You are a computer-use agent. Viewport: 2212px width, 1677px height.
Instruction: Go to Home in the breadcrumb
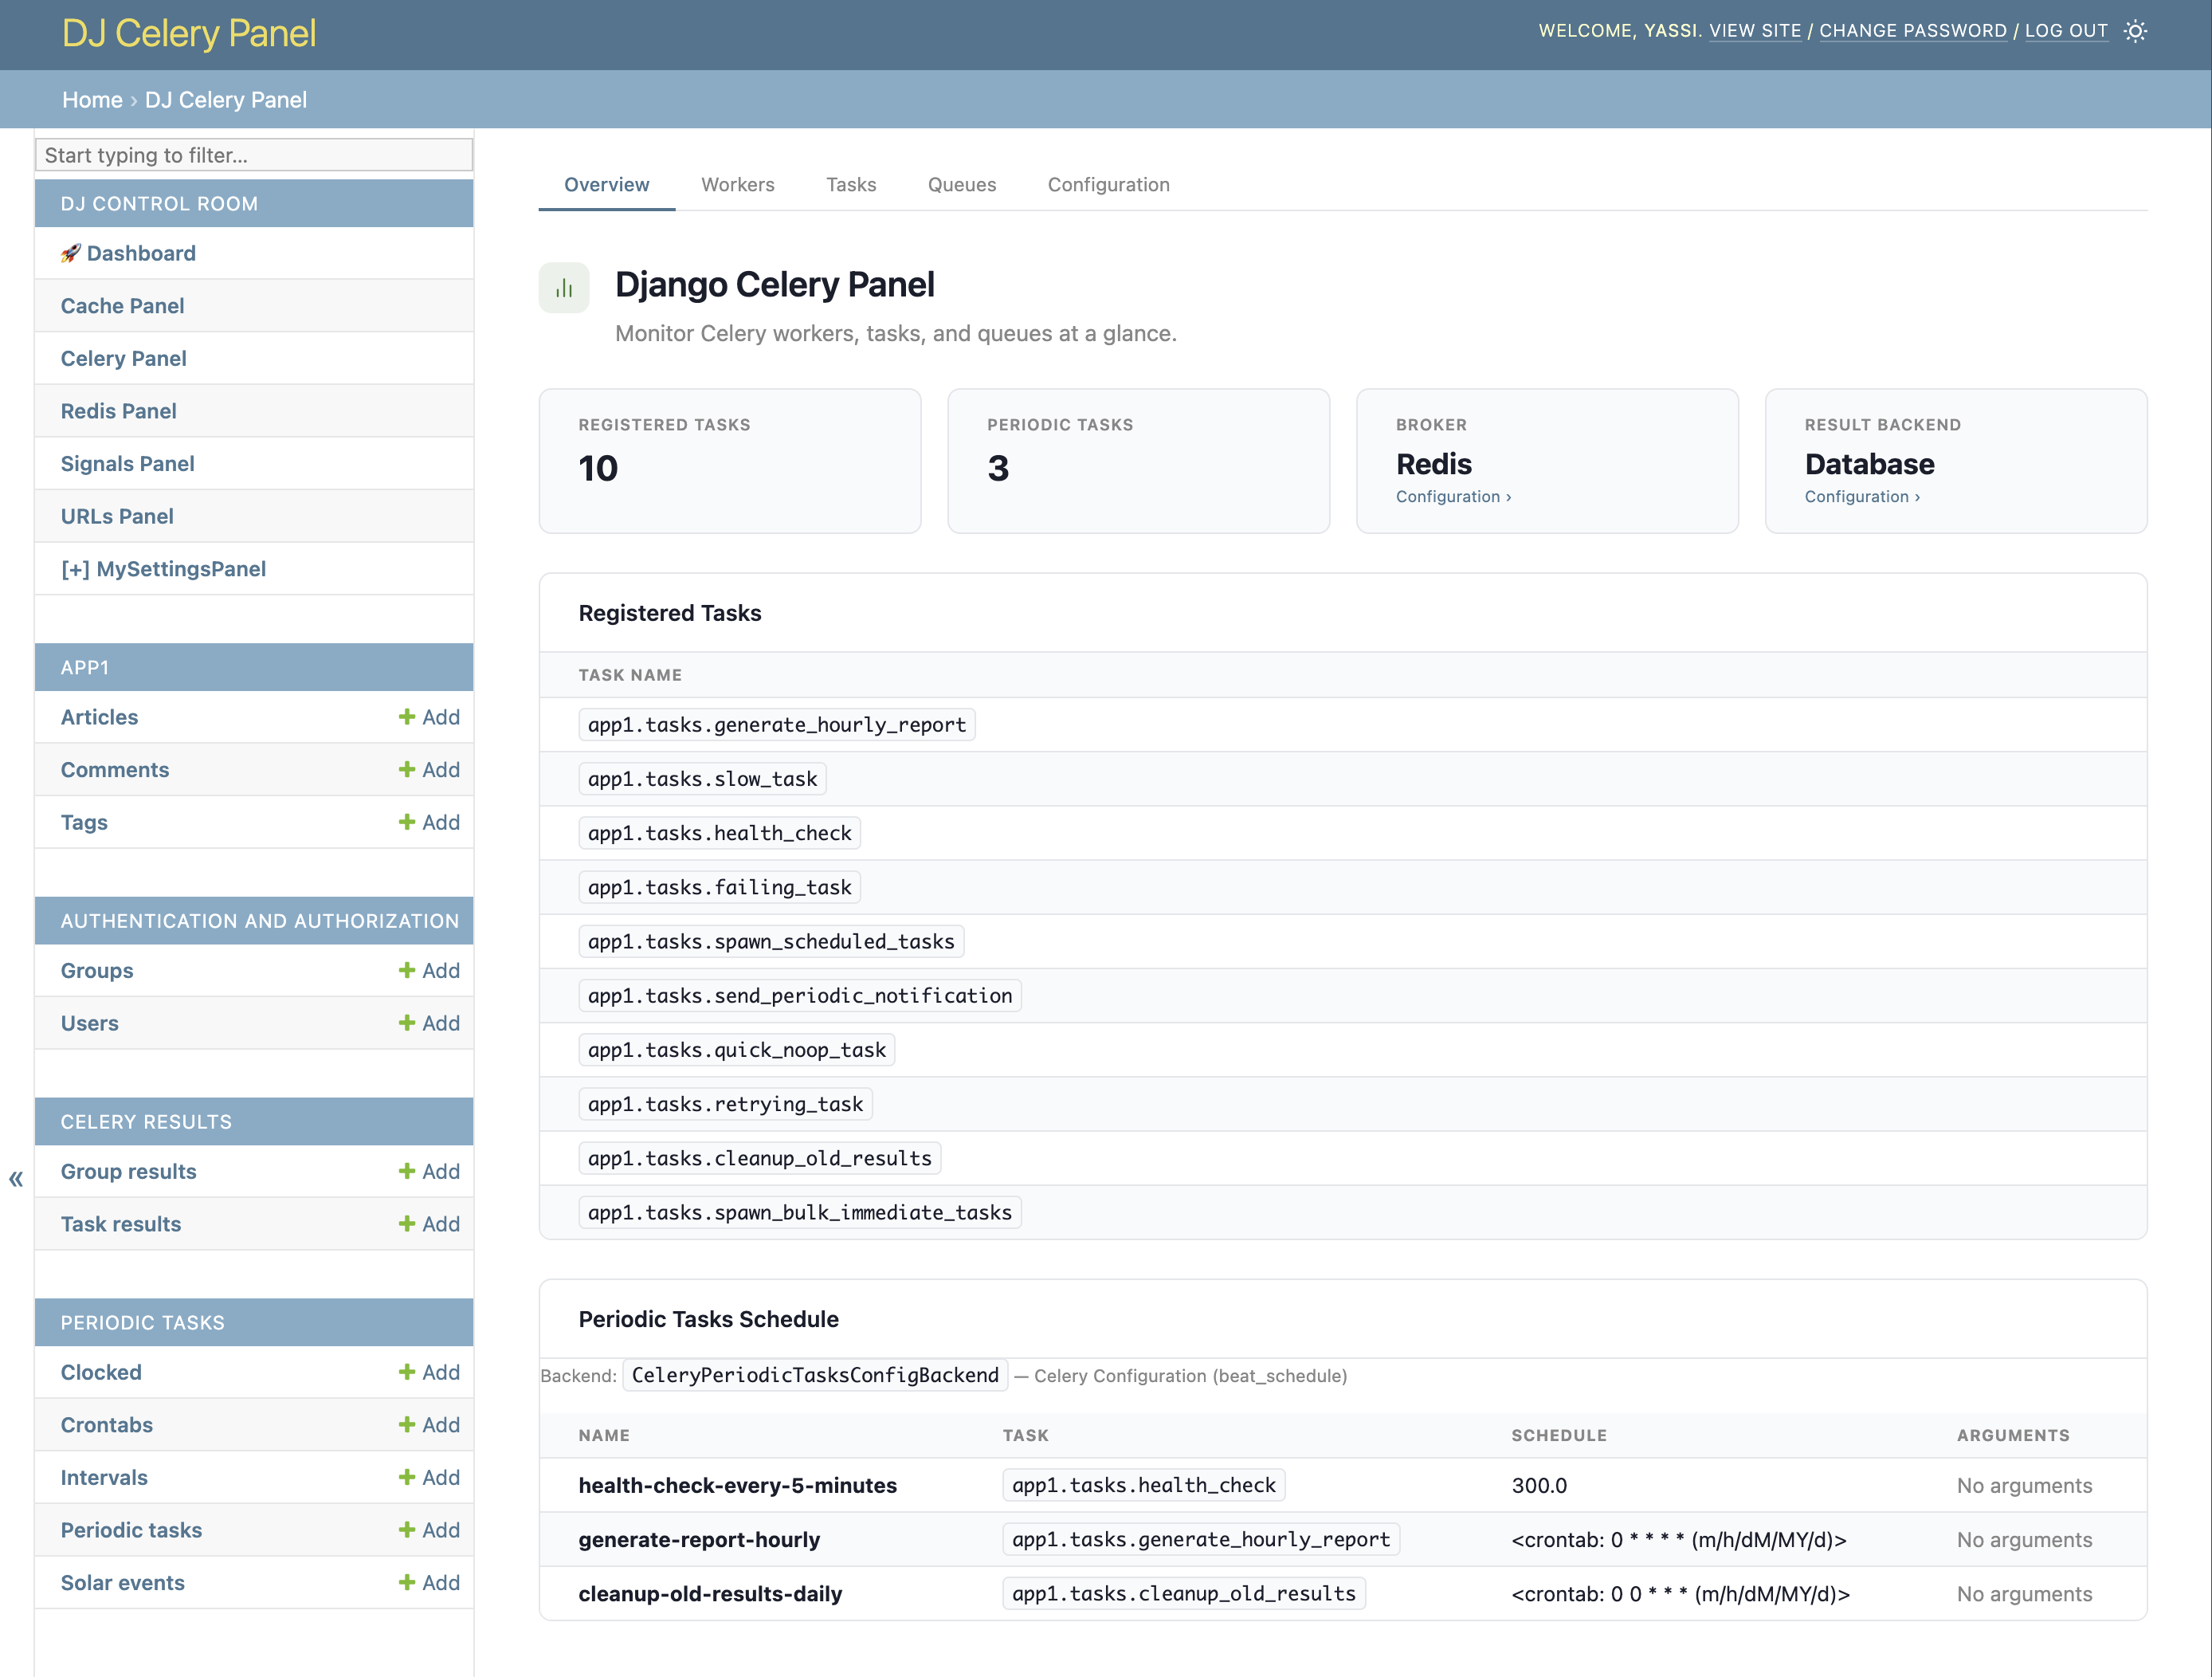(92, 100)
